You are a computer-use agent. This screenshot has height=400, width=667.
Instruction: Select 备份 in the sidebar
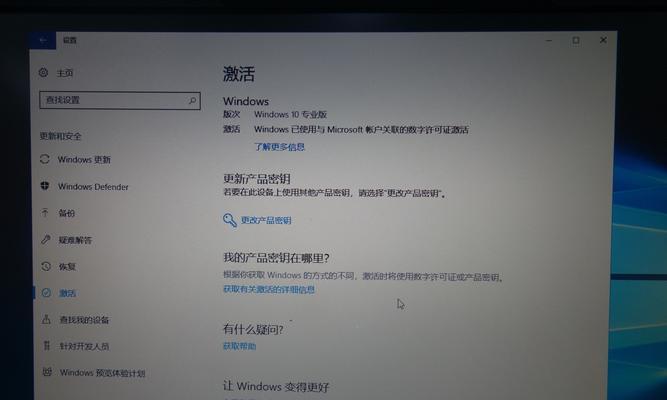[66, 213]
